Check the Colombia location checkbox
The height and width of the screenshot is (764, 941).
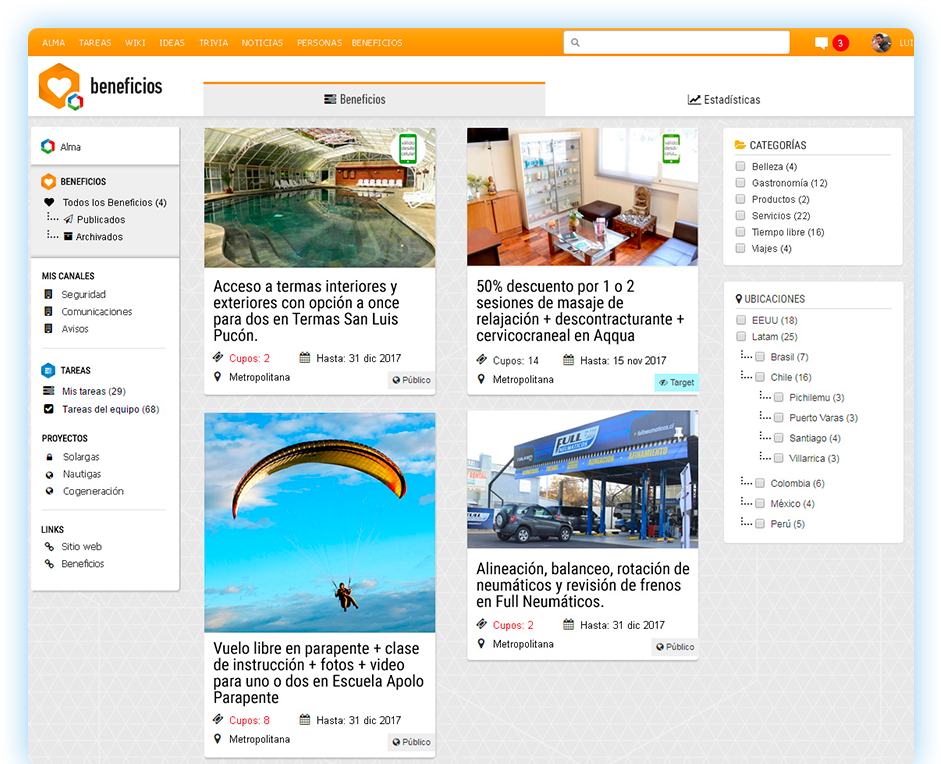[x=760, y=483]
